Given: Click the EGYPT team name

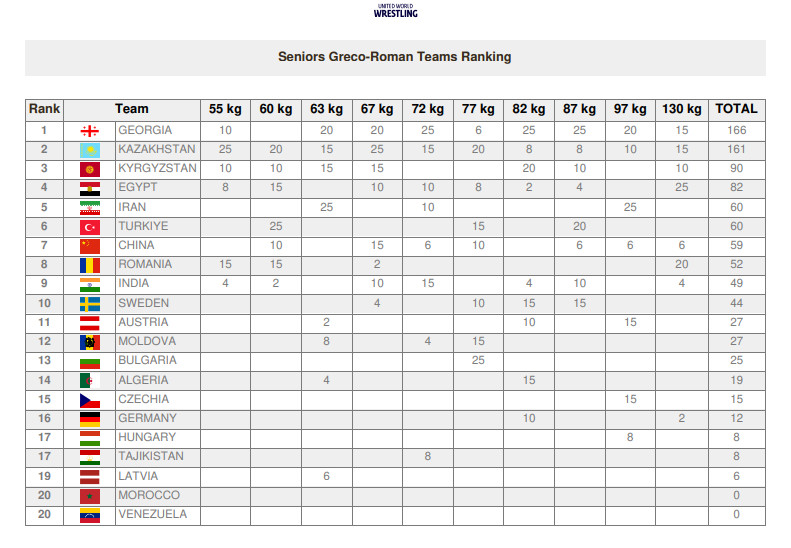Looking at the screenshot, I should coord(137,188).
